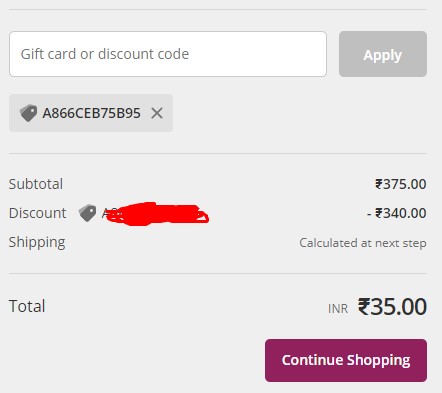Click the Subtotal label
This screenshot has width=442, height=393.
point(36,184)
